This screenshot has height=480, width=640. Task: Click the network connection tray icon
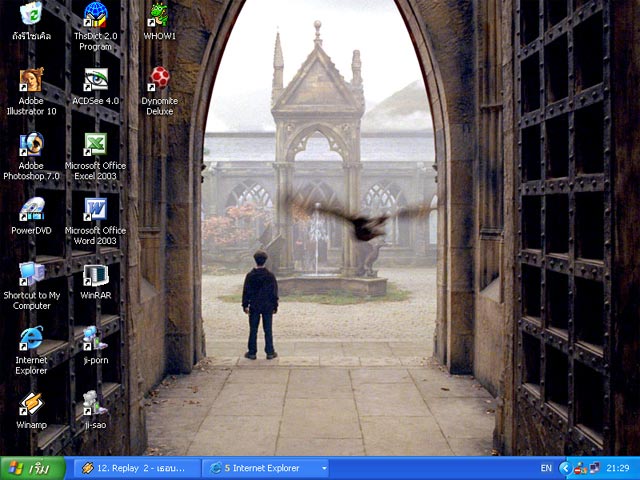tap(595, 468)
